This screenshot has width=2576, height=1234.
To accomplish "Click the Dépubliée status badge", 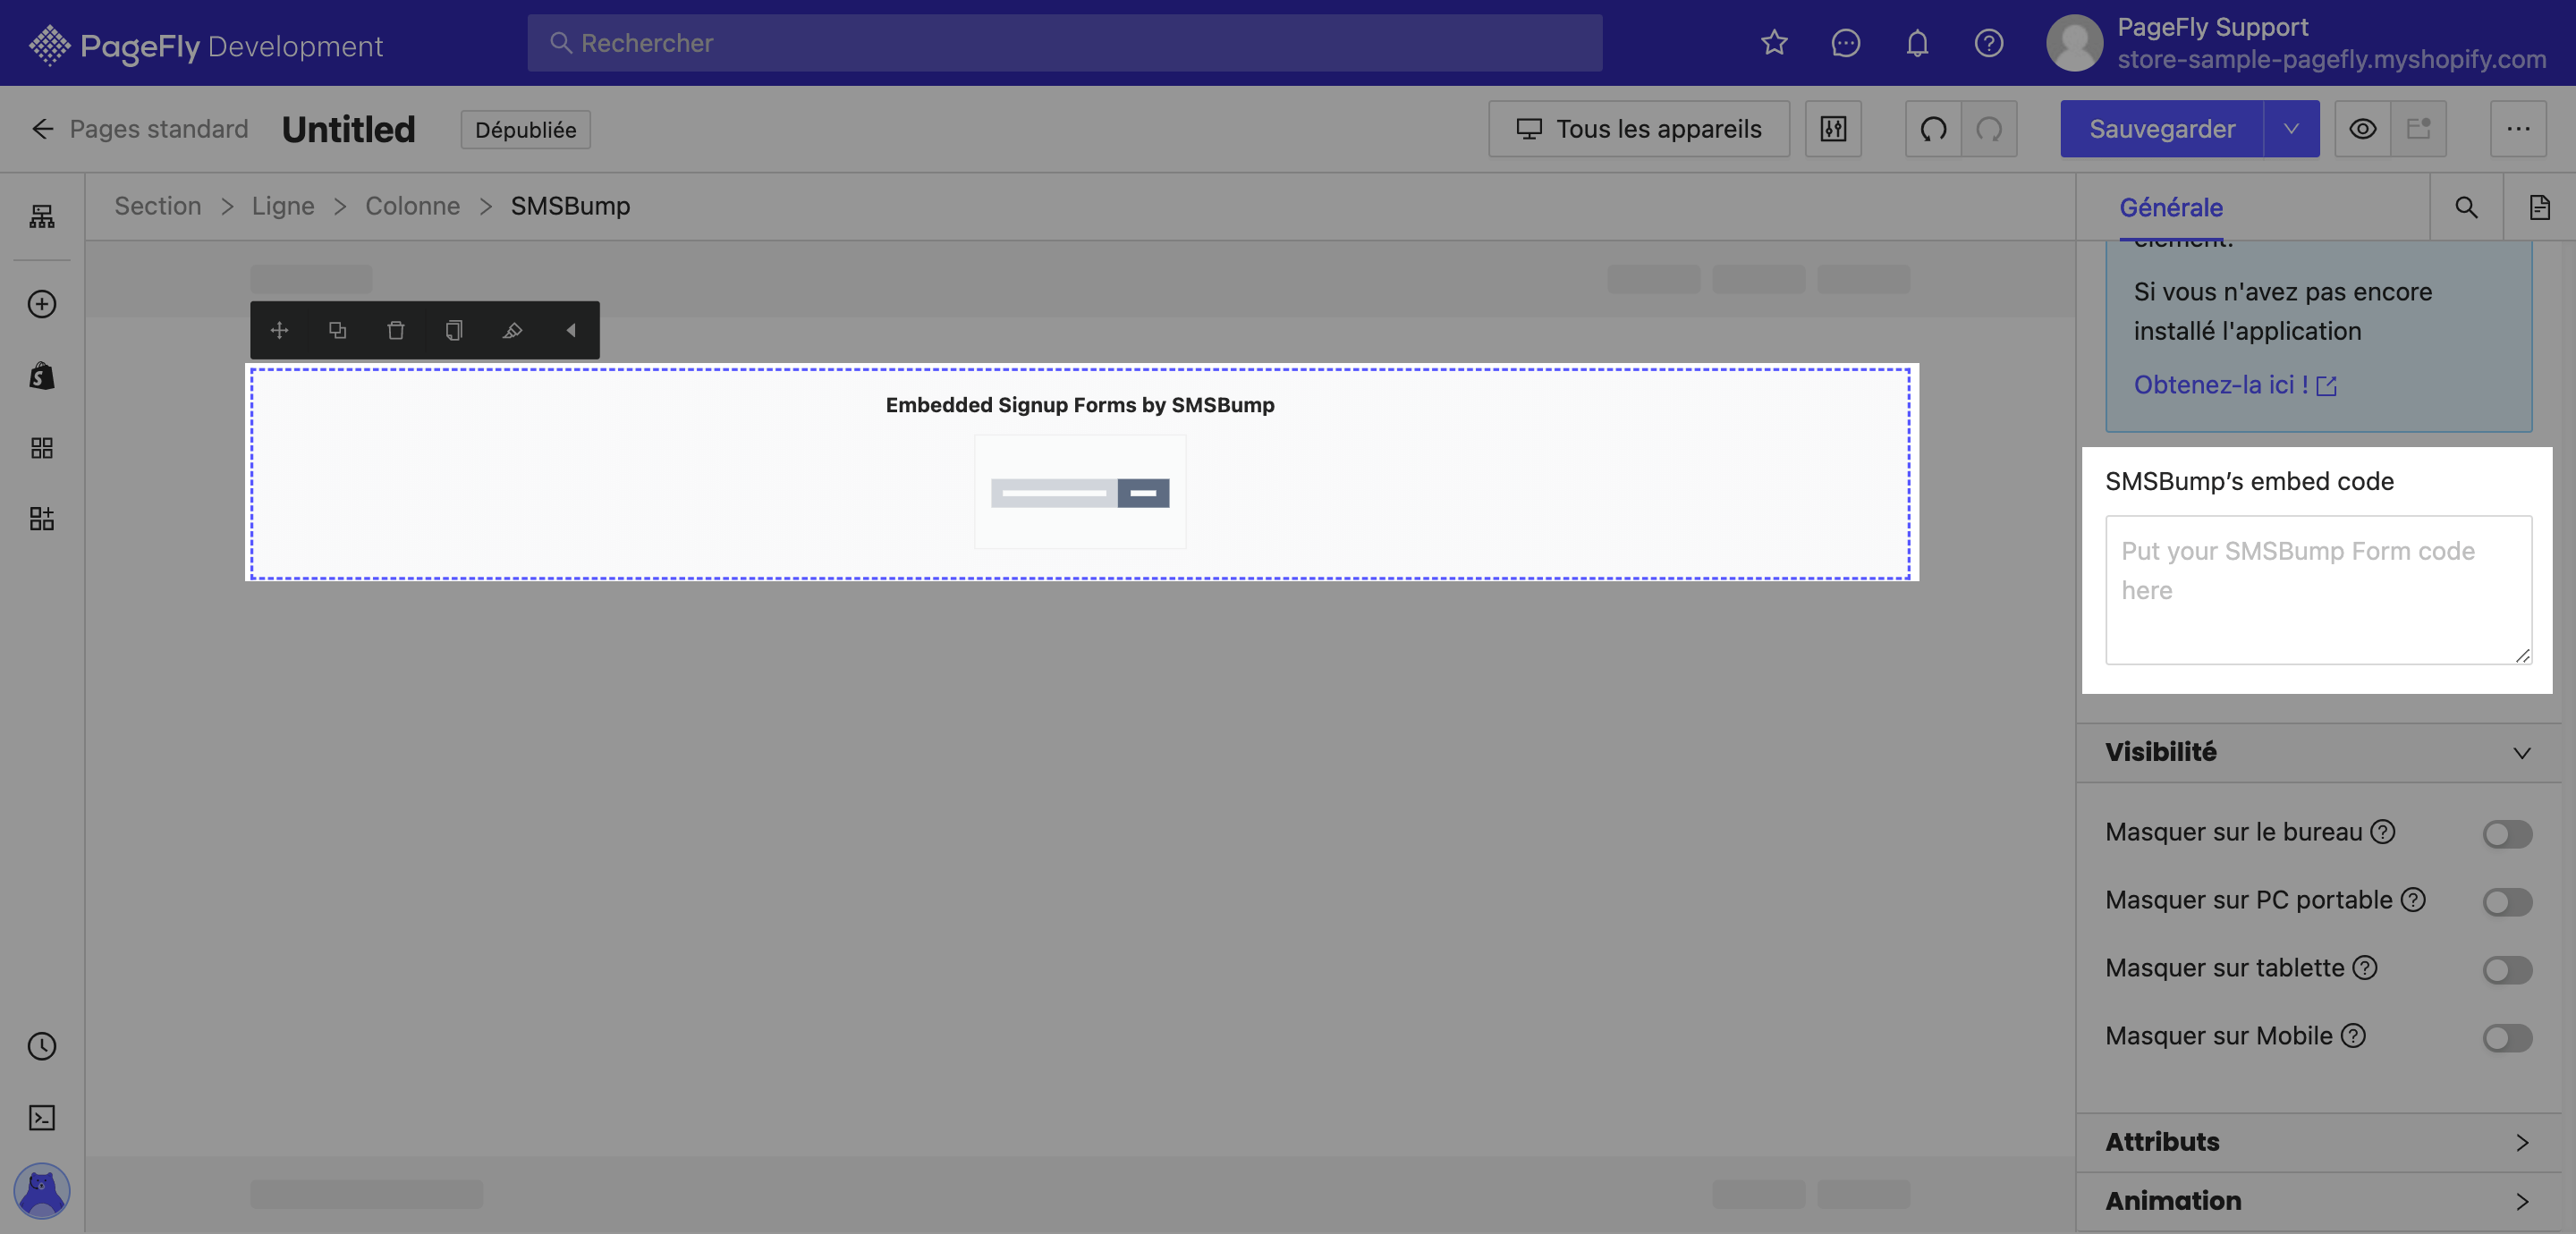I will pos(525,129).
